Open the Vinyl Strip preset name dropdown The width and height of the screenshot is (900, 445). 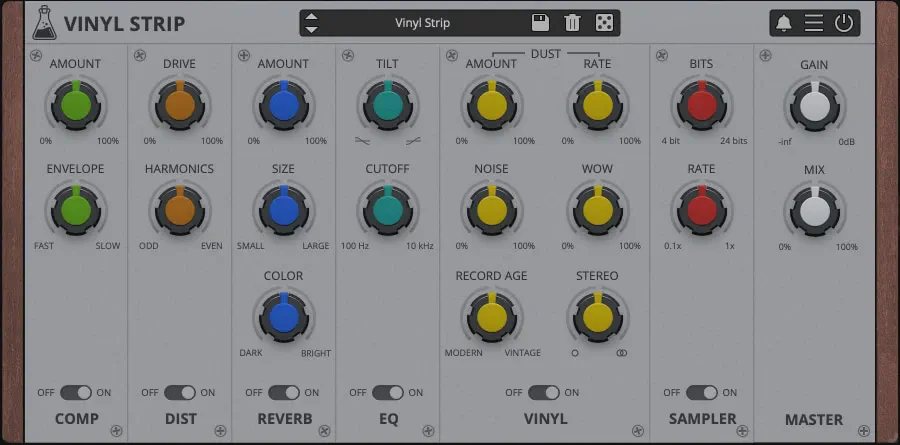422,23
